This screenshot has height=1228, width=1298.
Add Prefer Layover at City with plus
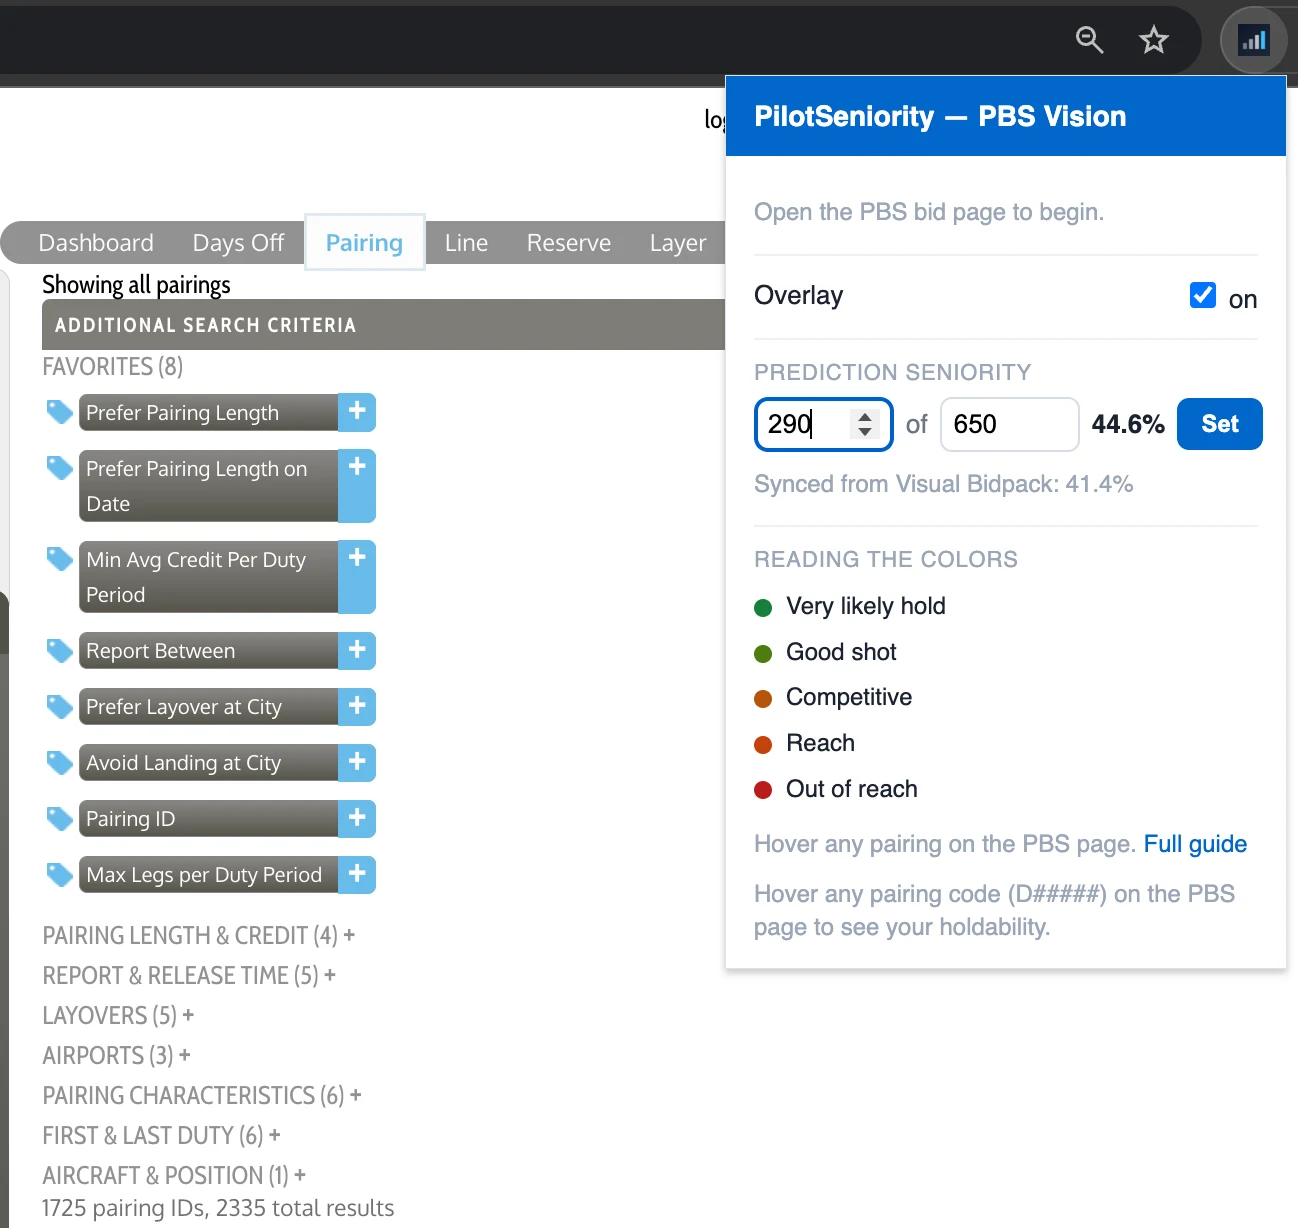[x=357, y=707]
